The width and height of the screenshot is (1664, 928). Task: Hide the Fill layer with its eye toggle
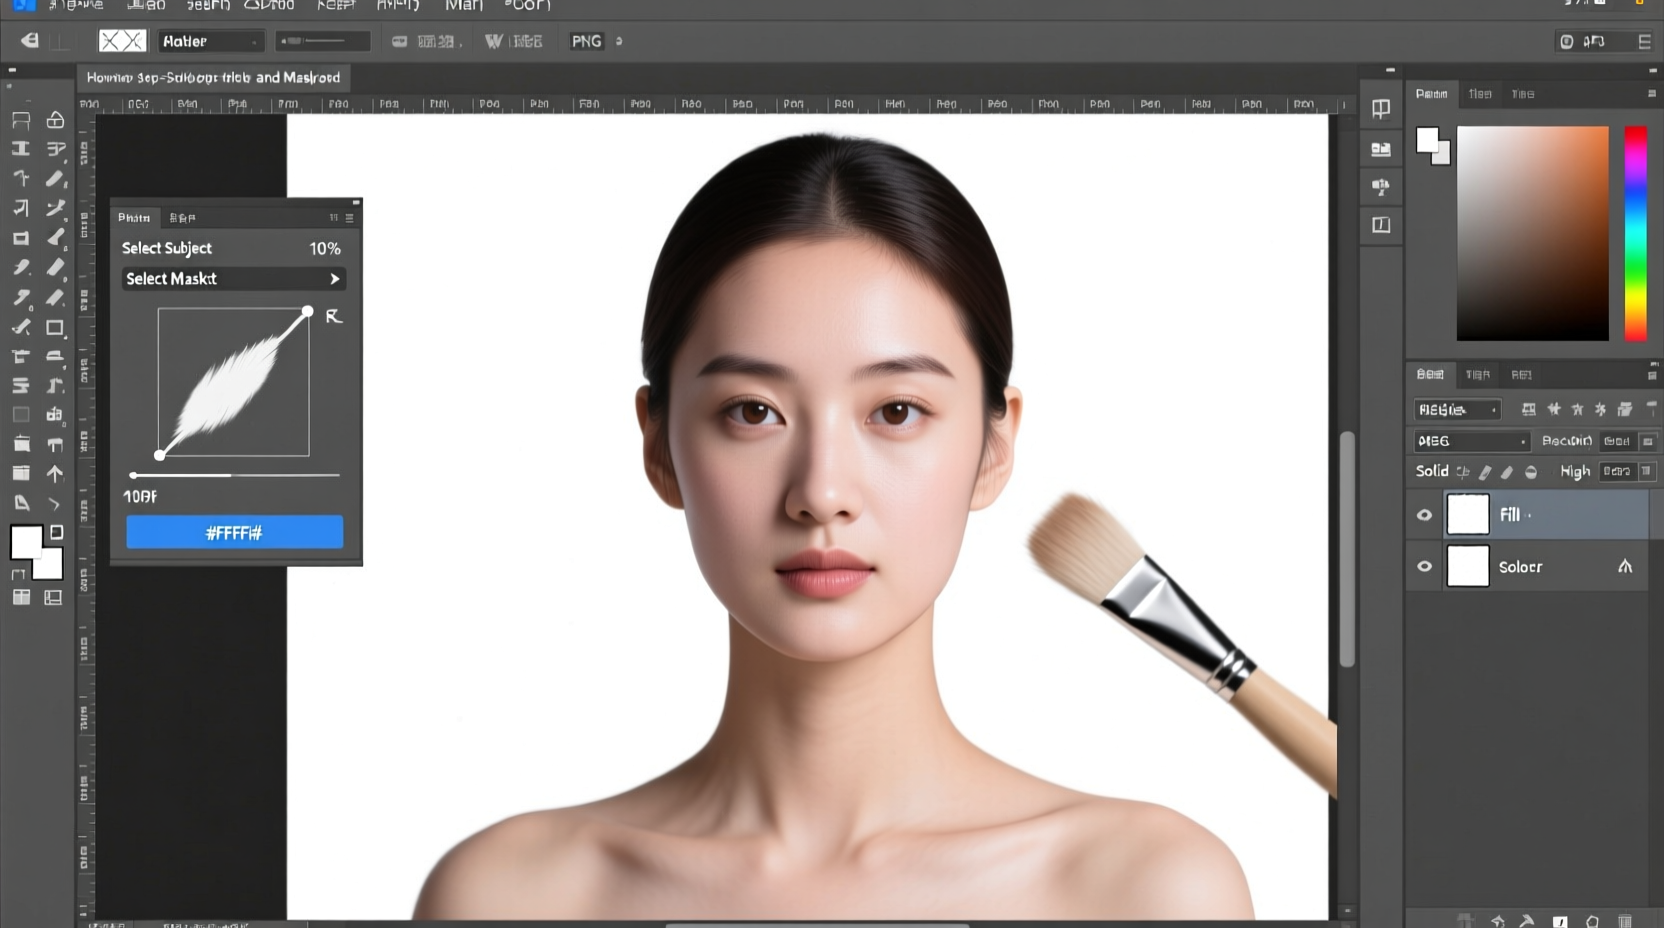pyautogui.click(x=1425, y=515)
